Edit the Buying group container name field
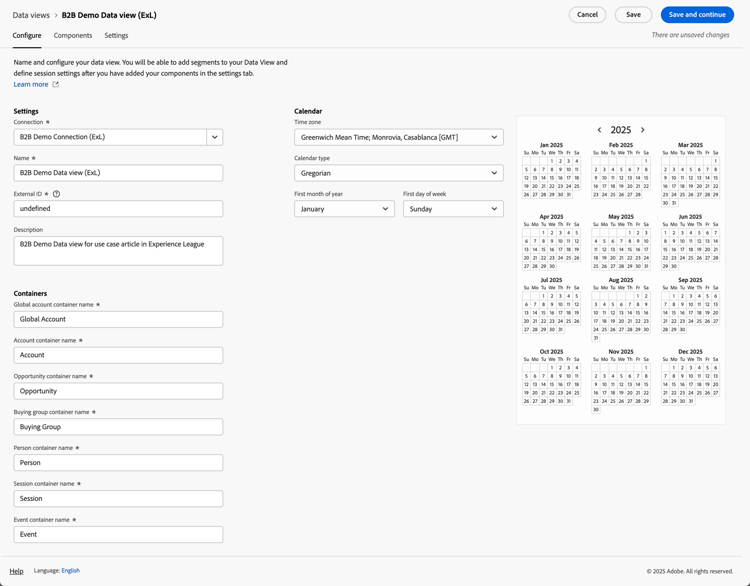750x586 pixels. tap(118, 427)
